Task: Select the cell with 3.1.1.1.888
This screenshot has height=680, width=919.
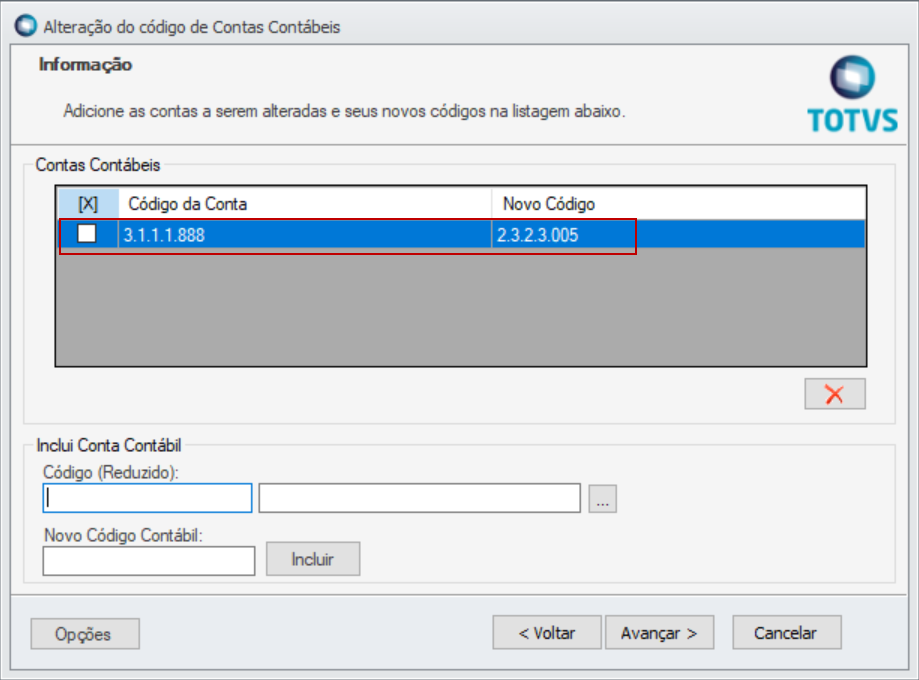Action: (x=305, y=235)
